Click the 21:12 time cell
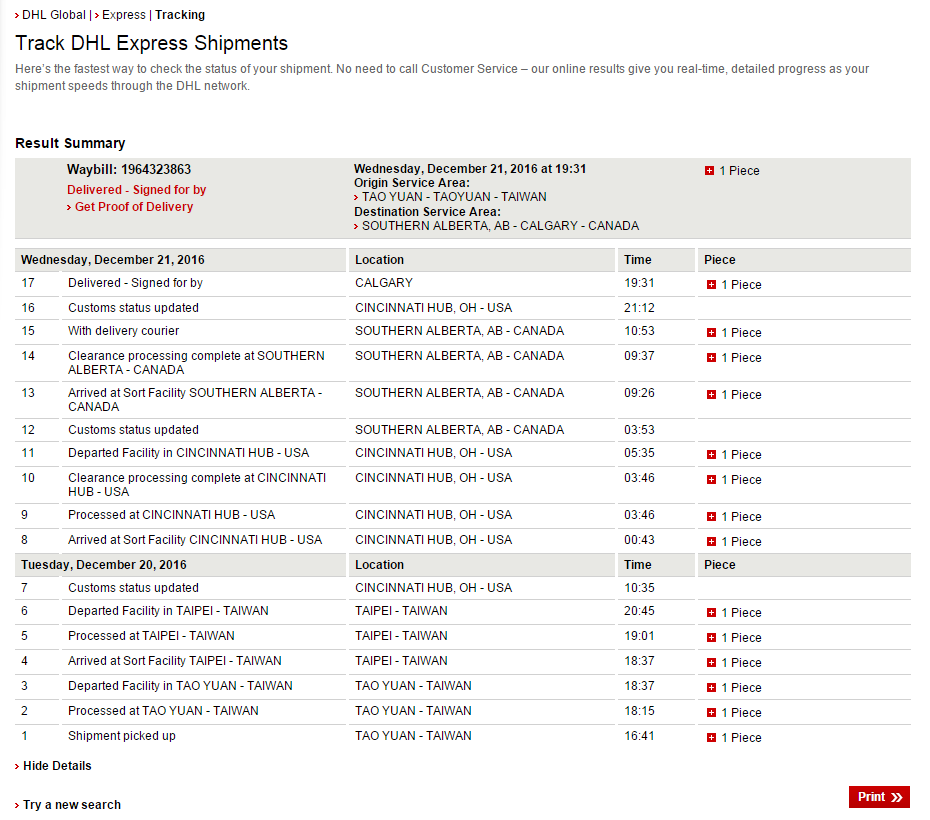The image size is (930, 820). (639, 308)
